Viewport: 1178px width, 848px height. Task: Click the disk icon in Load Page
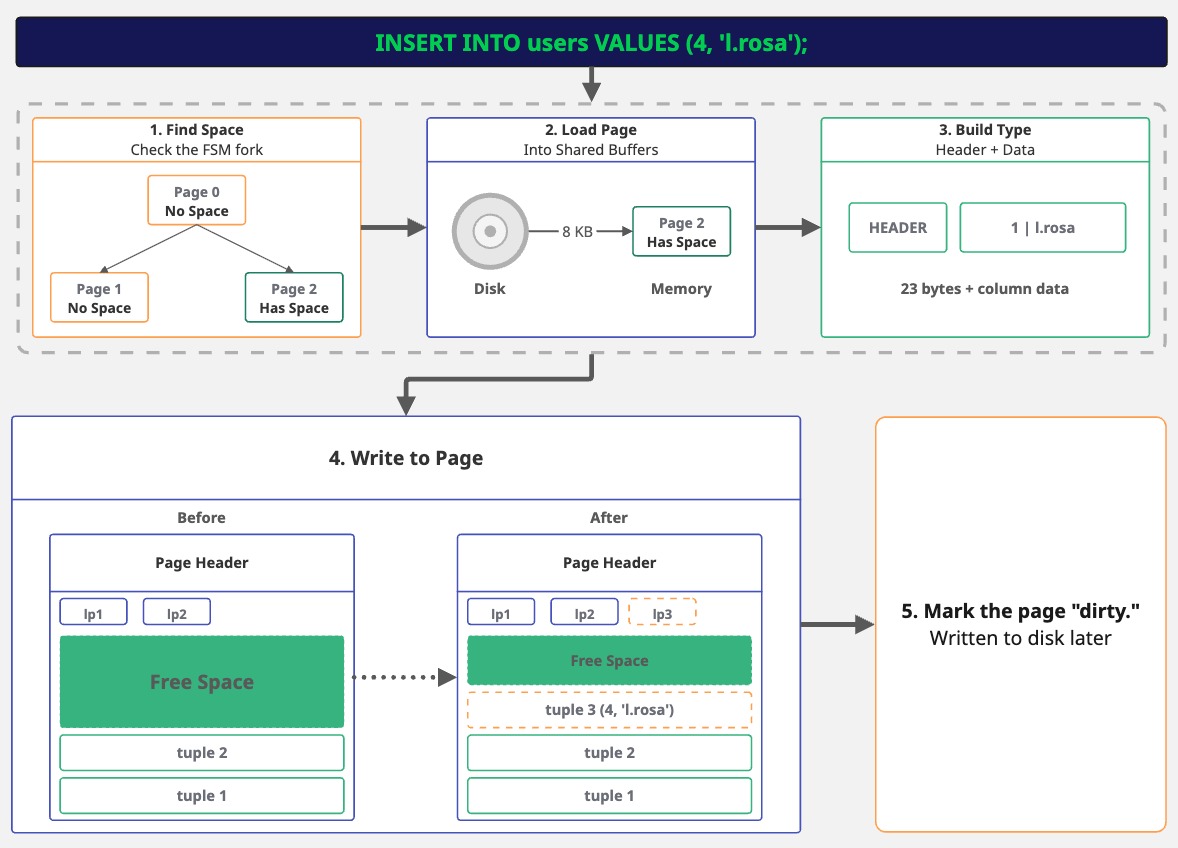pos(489,231)
